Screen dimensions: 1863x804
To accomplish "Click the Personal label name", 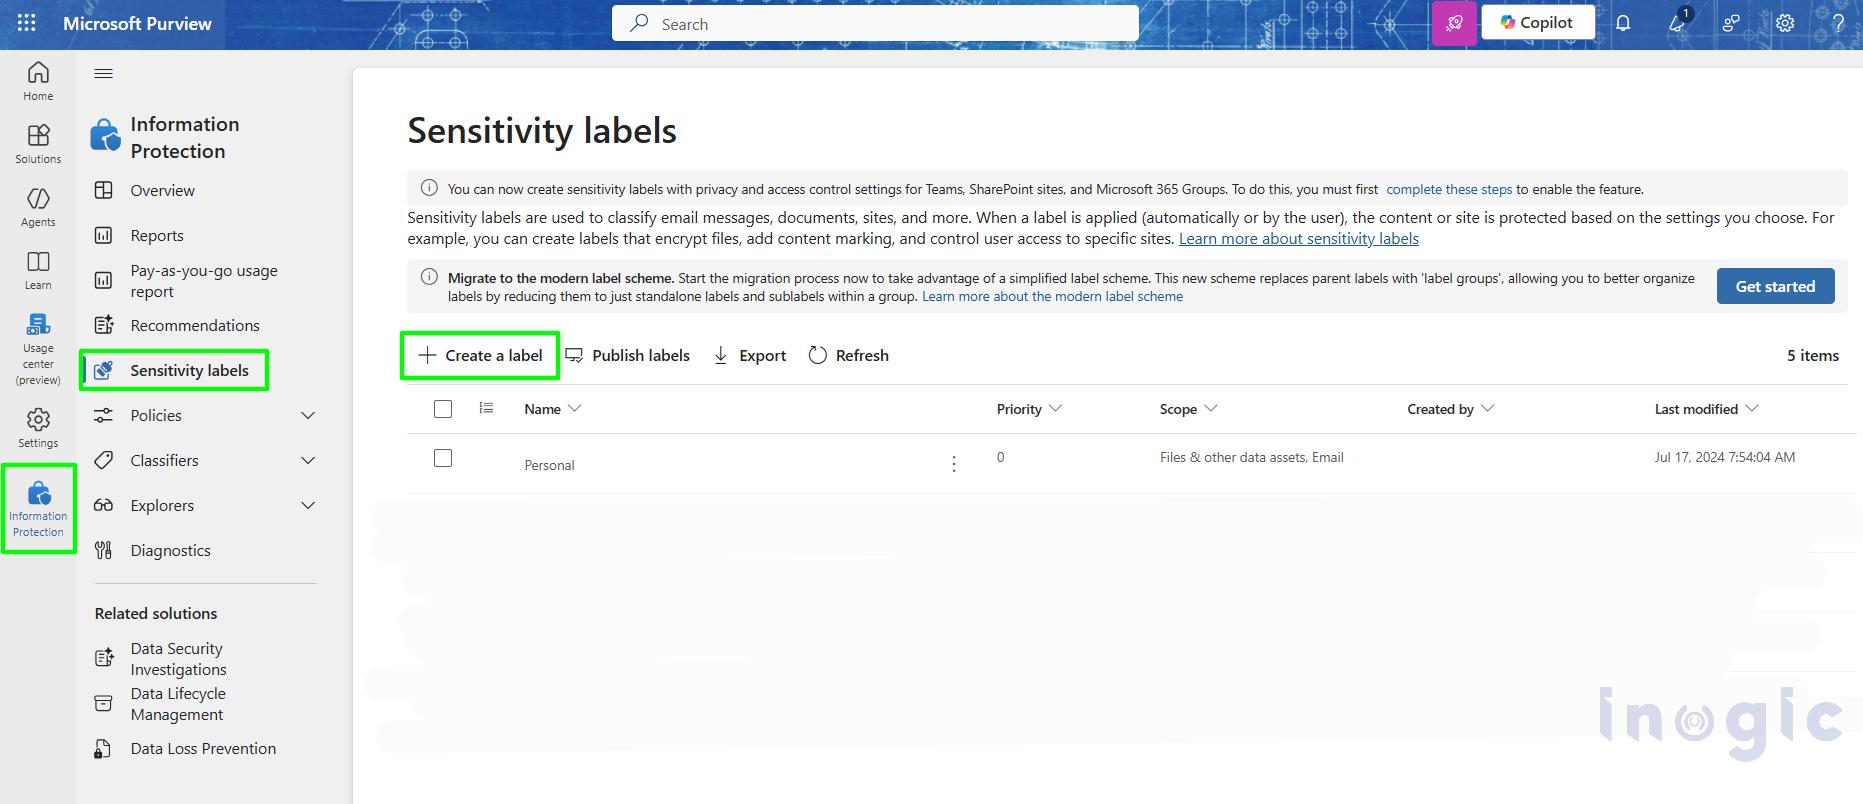I will (x=549, y=465).
